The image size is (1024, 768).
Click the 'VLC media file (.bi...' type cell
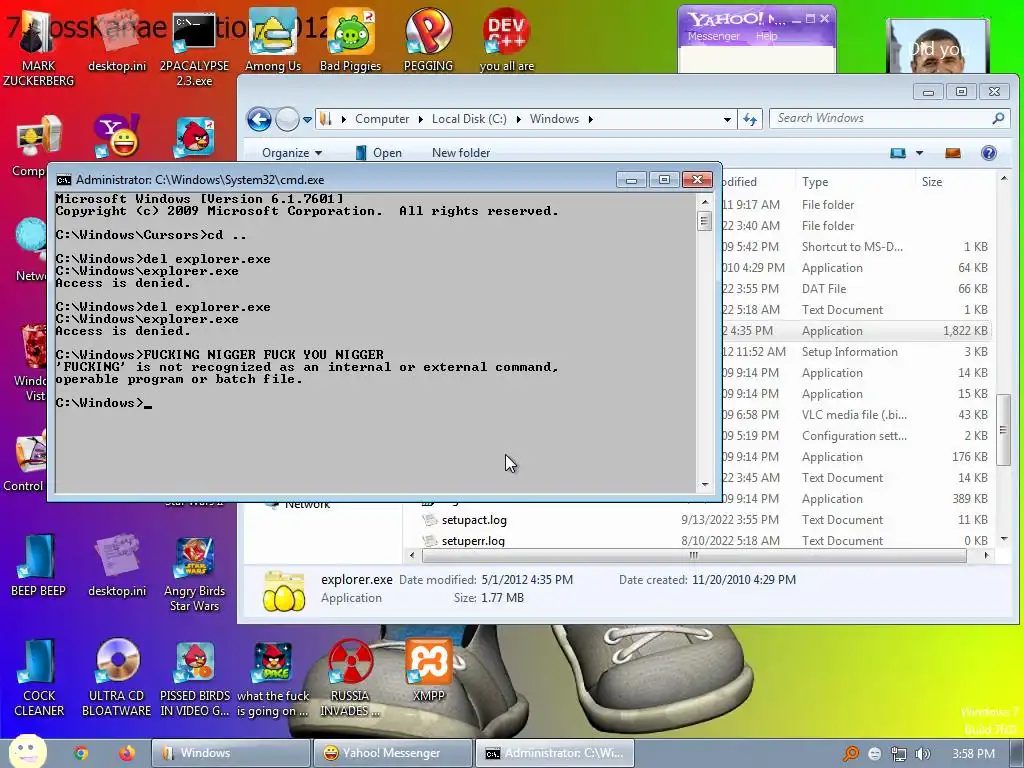tap(854, 415)
